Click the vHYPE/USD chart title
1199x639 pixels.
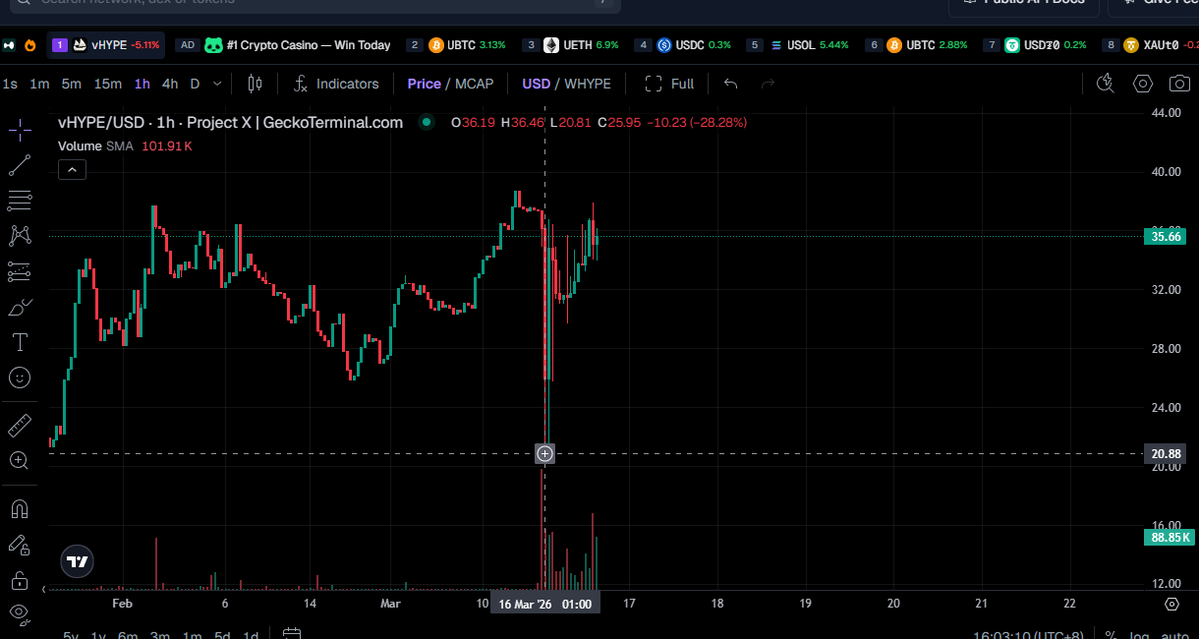pyautogui.click(x=230, y=122)
